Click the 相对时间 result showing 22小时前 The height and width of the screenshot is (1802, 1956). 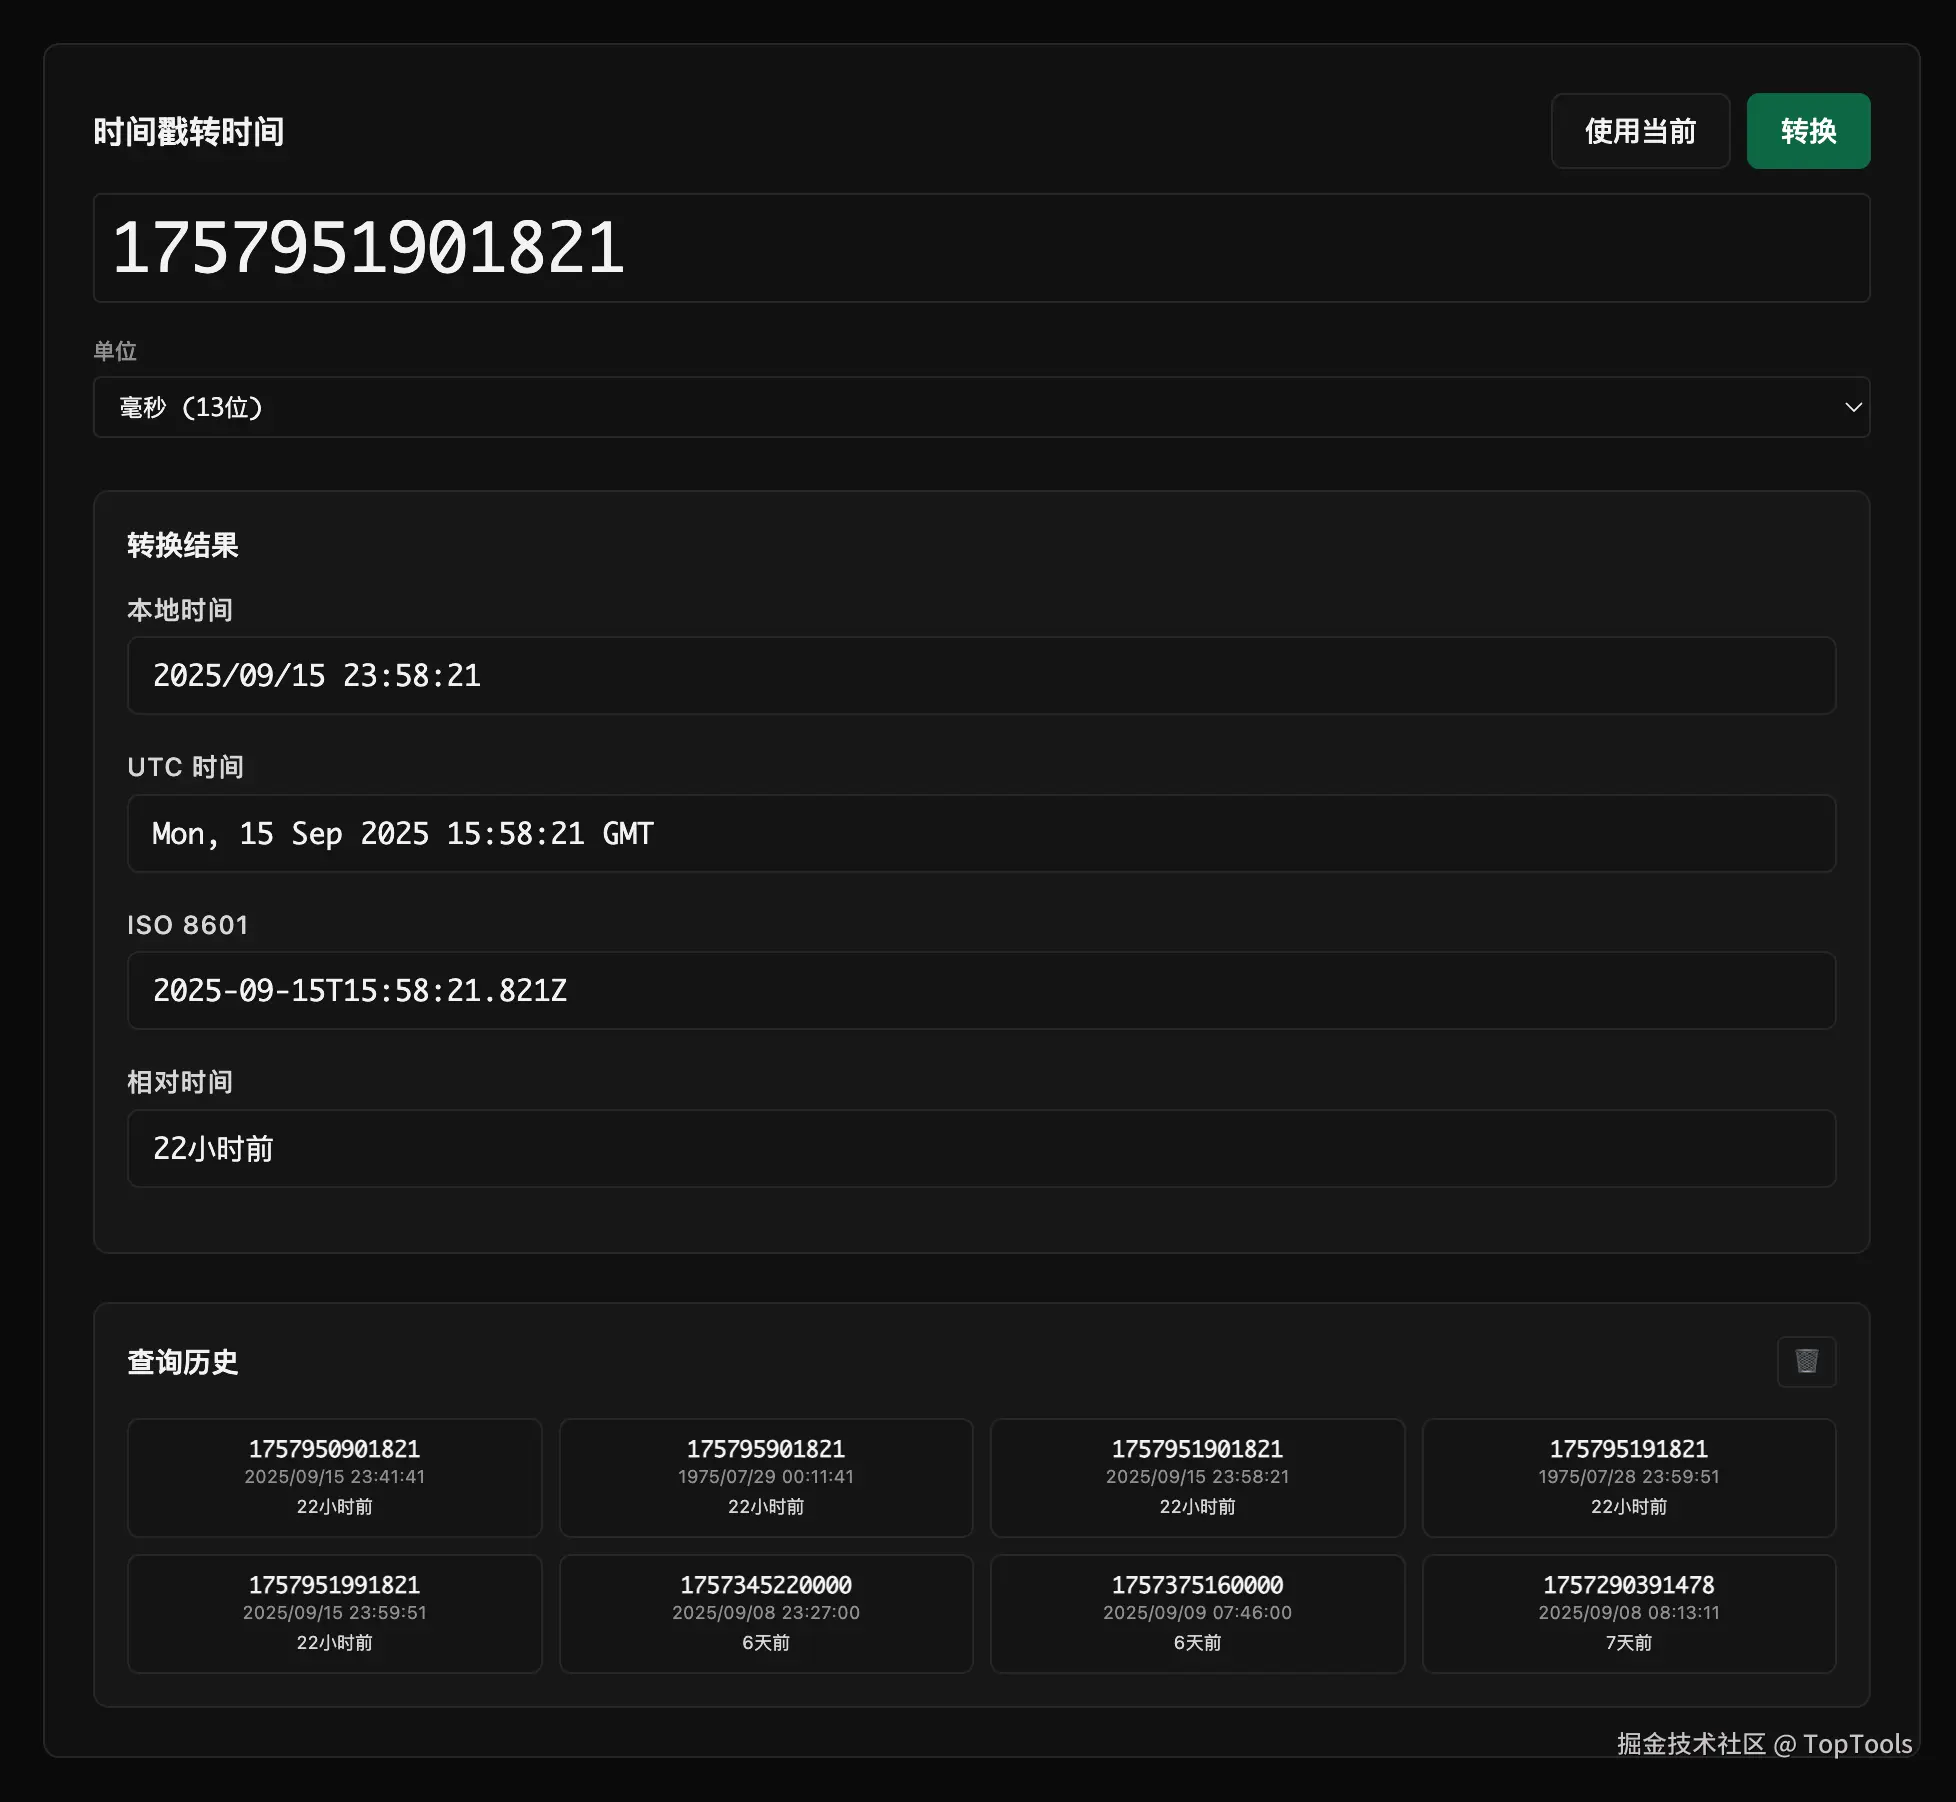[x=980, y=1149]
